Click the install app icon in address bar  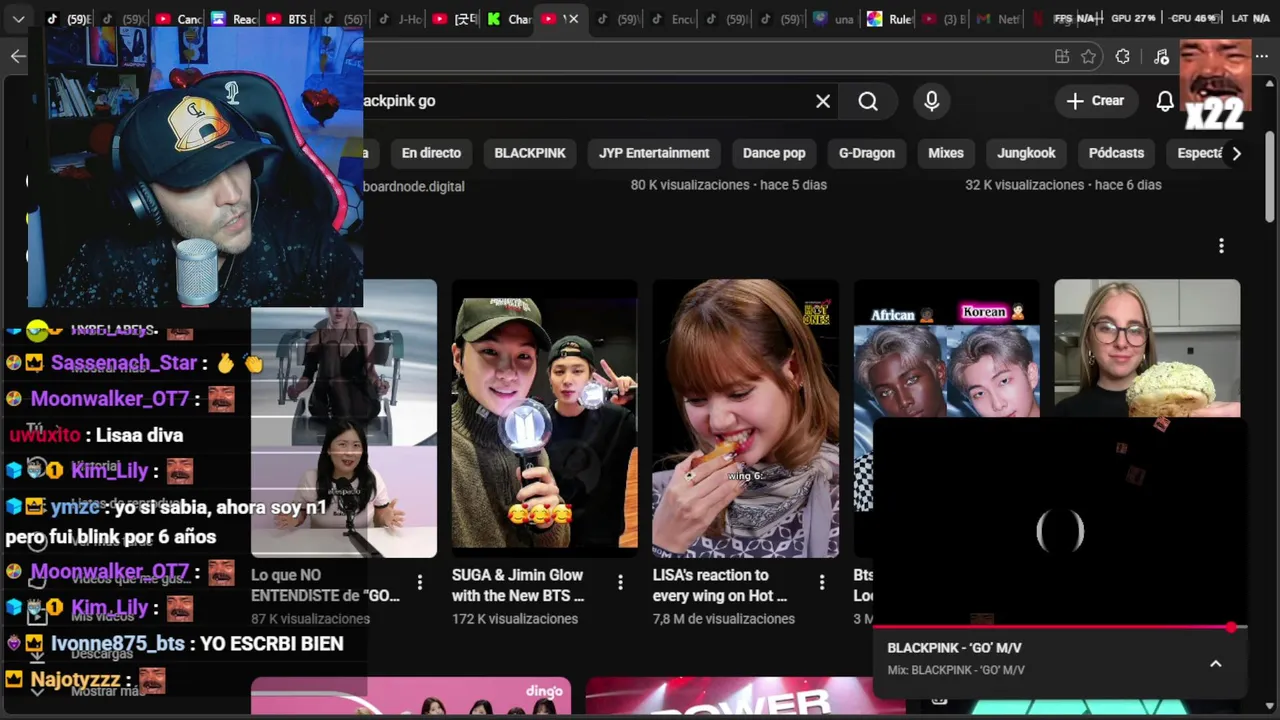(1062, 57)
